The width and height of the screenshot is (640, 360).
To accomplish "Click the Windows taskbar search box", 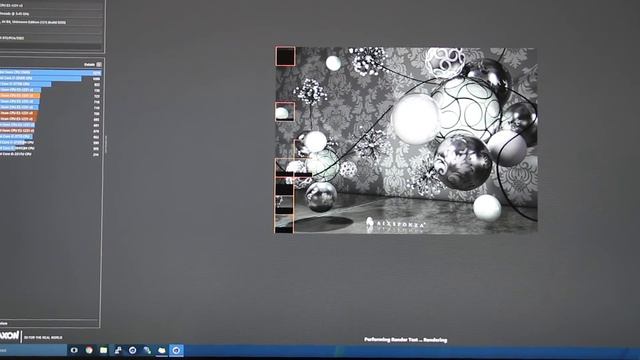I will (33, 350).
